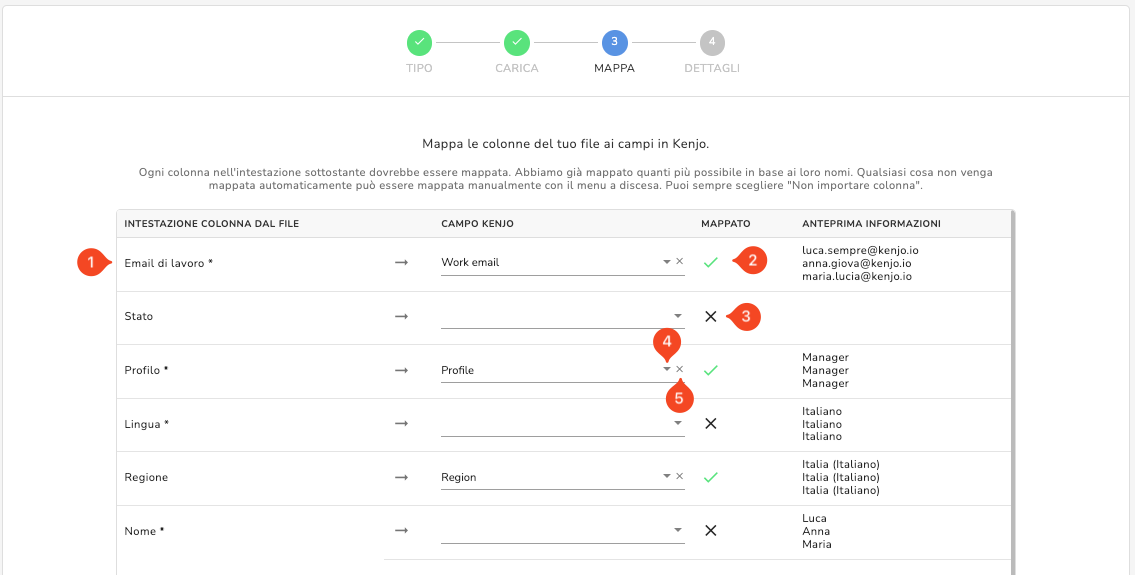Select the DETTAGLI step label

(712, 68)
